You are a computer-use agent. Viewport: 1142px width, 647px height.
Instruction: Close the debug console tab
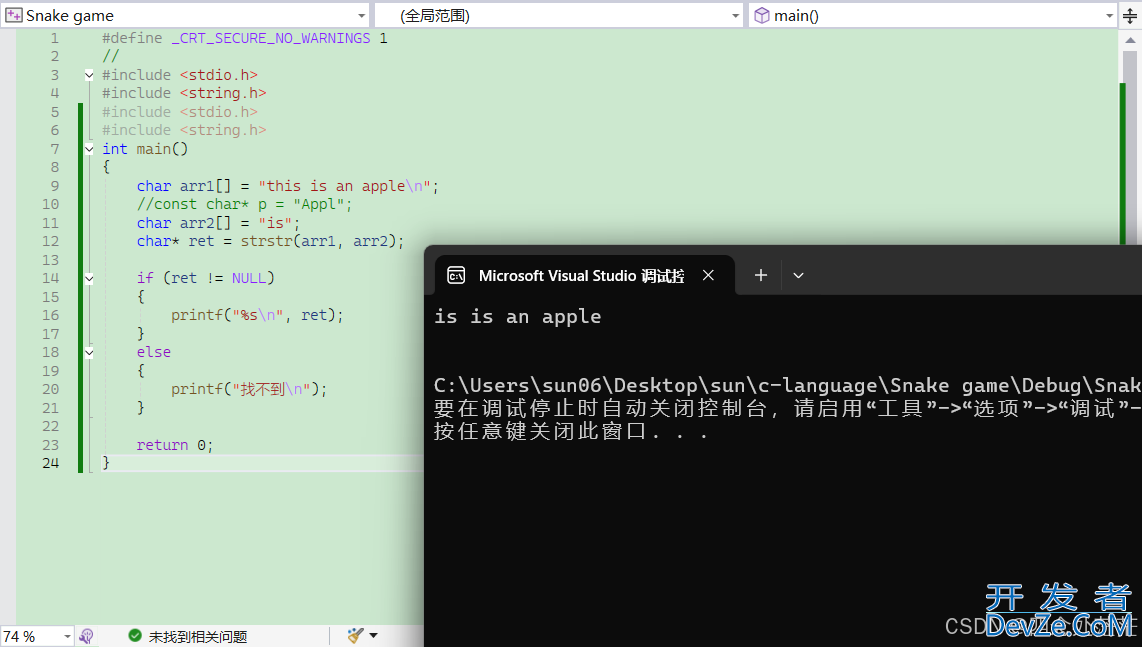tap(708, 275)
